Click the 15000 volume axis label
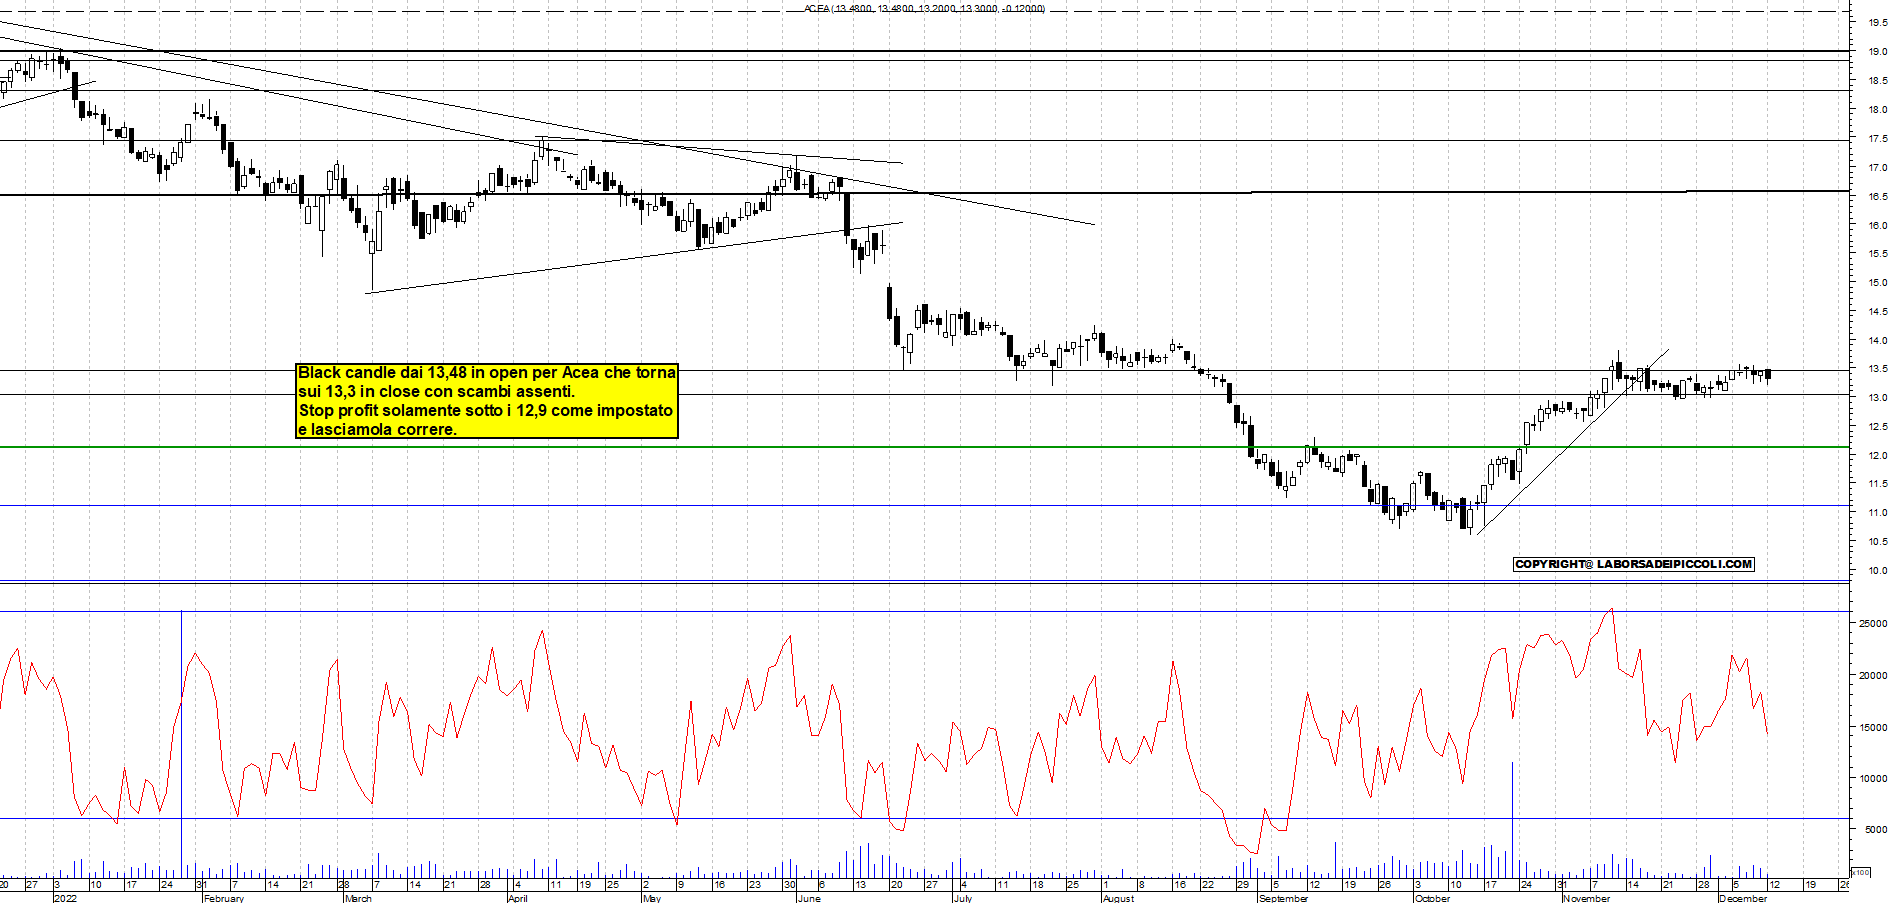This screenshot has height=903, width=1890. pos(1873,727)
